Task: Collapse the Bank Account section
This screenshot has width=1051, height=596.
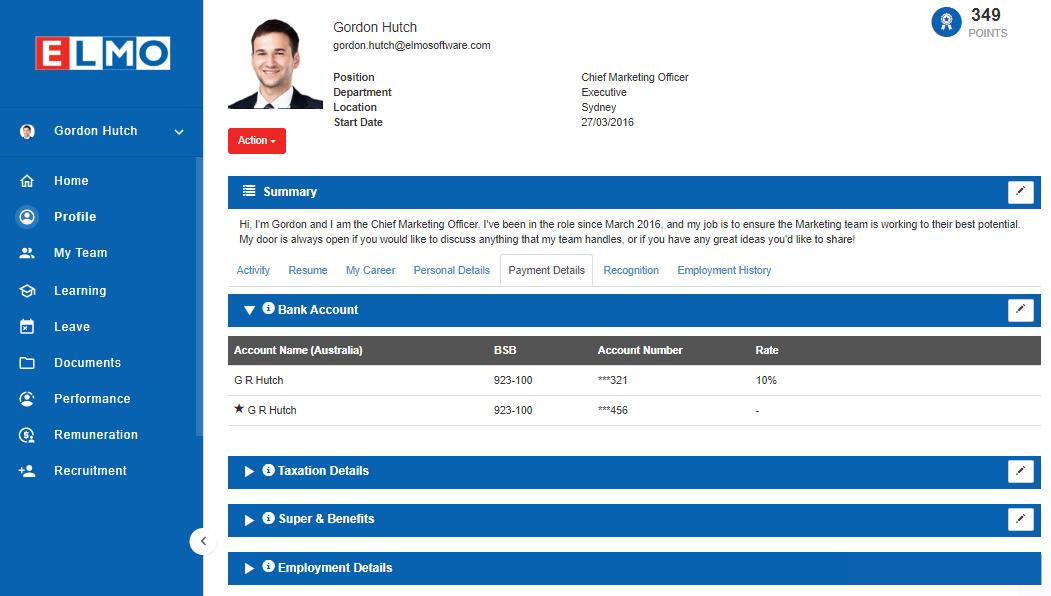Action: click(249, 310)
